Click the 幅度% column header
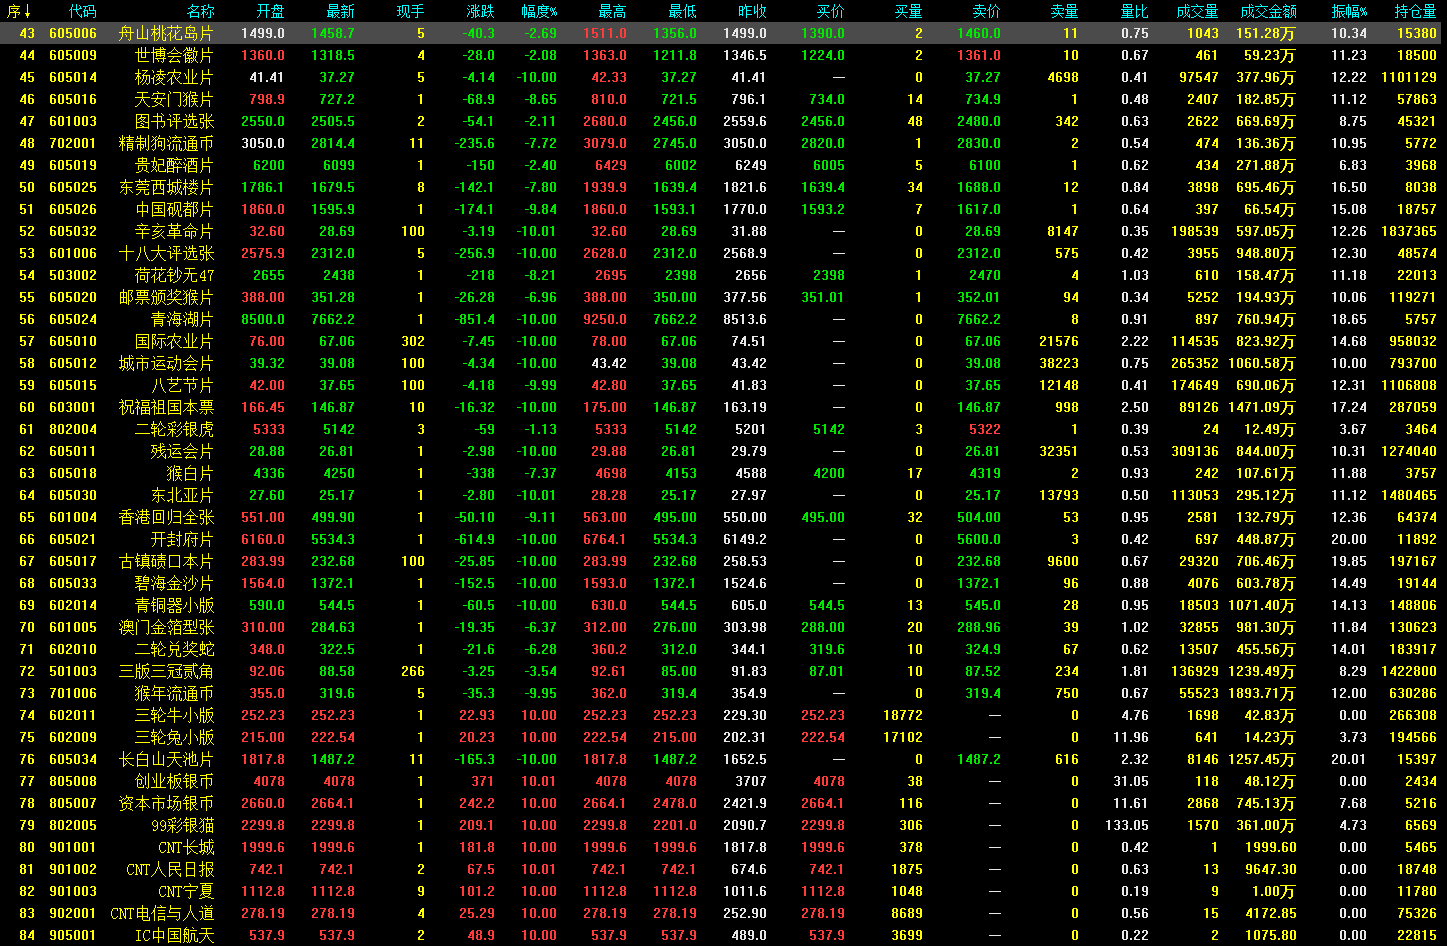The height and width of the screenshot is (946, 1447). pos(539,11)
